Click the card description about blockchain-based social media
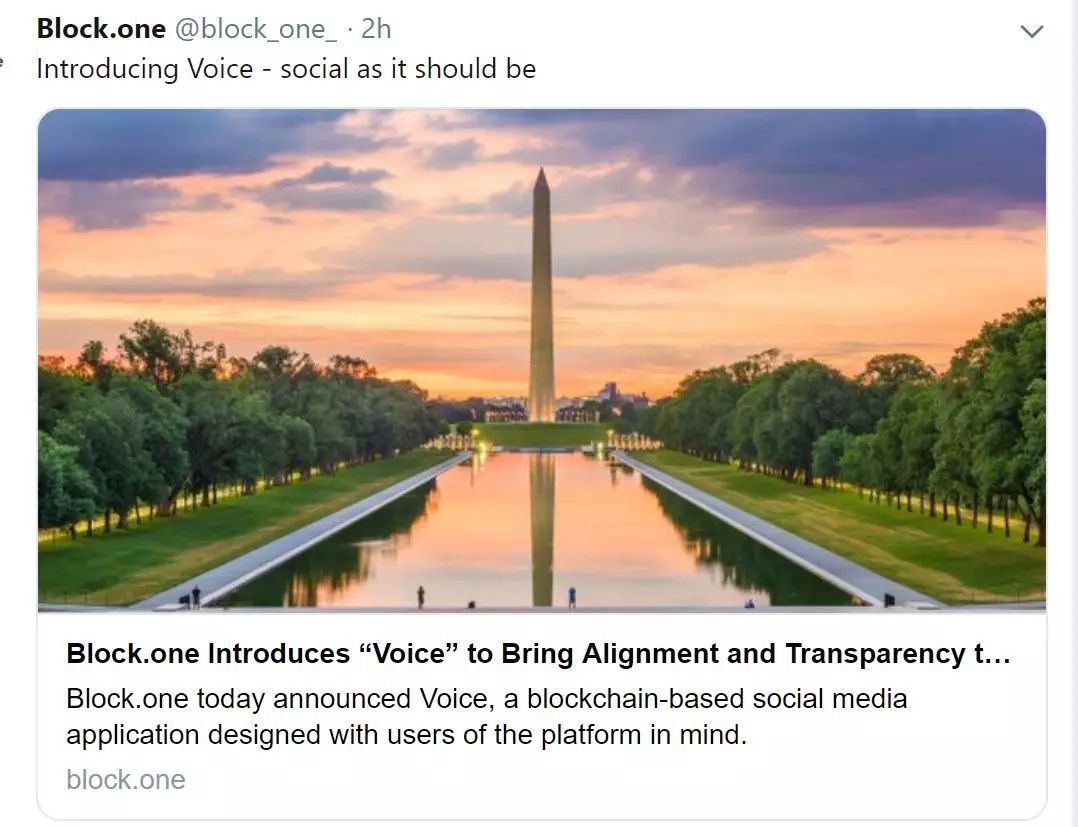Viewport: 1078px width, 827px height. point(487,716)
